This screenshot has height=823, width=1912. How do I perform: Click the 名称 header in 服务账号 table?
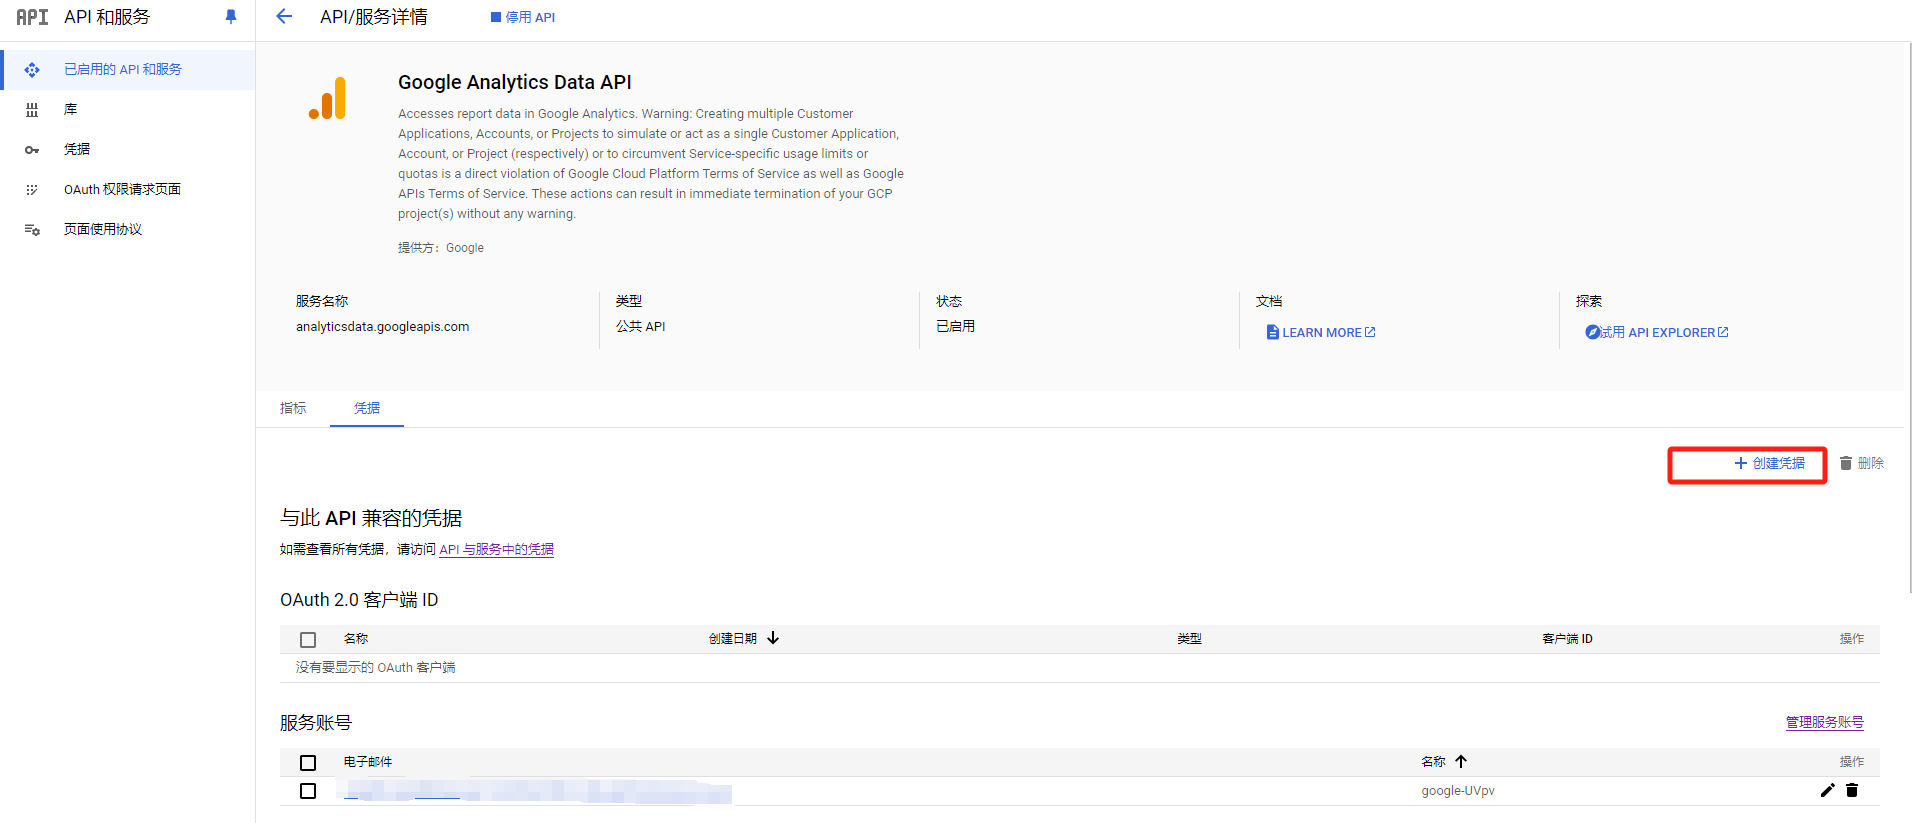click(1433, 761)
